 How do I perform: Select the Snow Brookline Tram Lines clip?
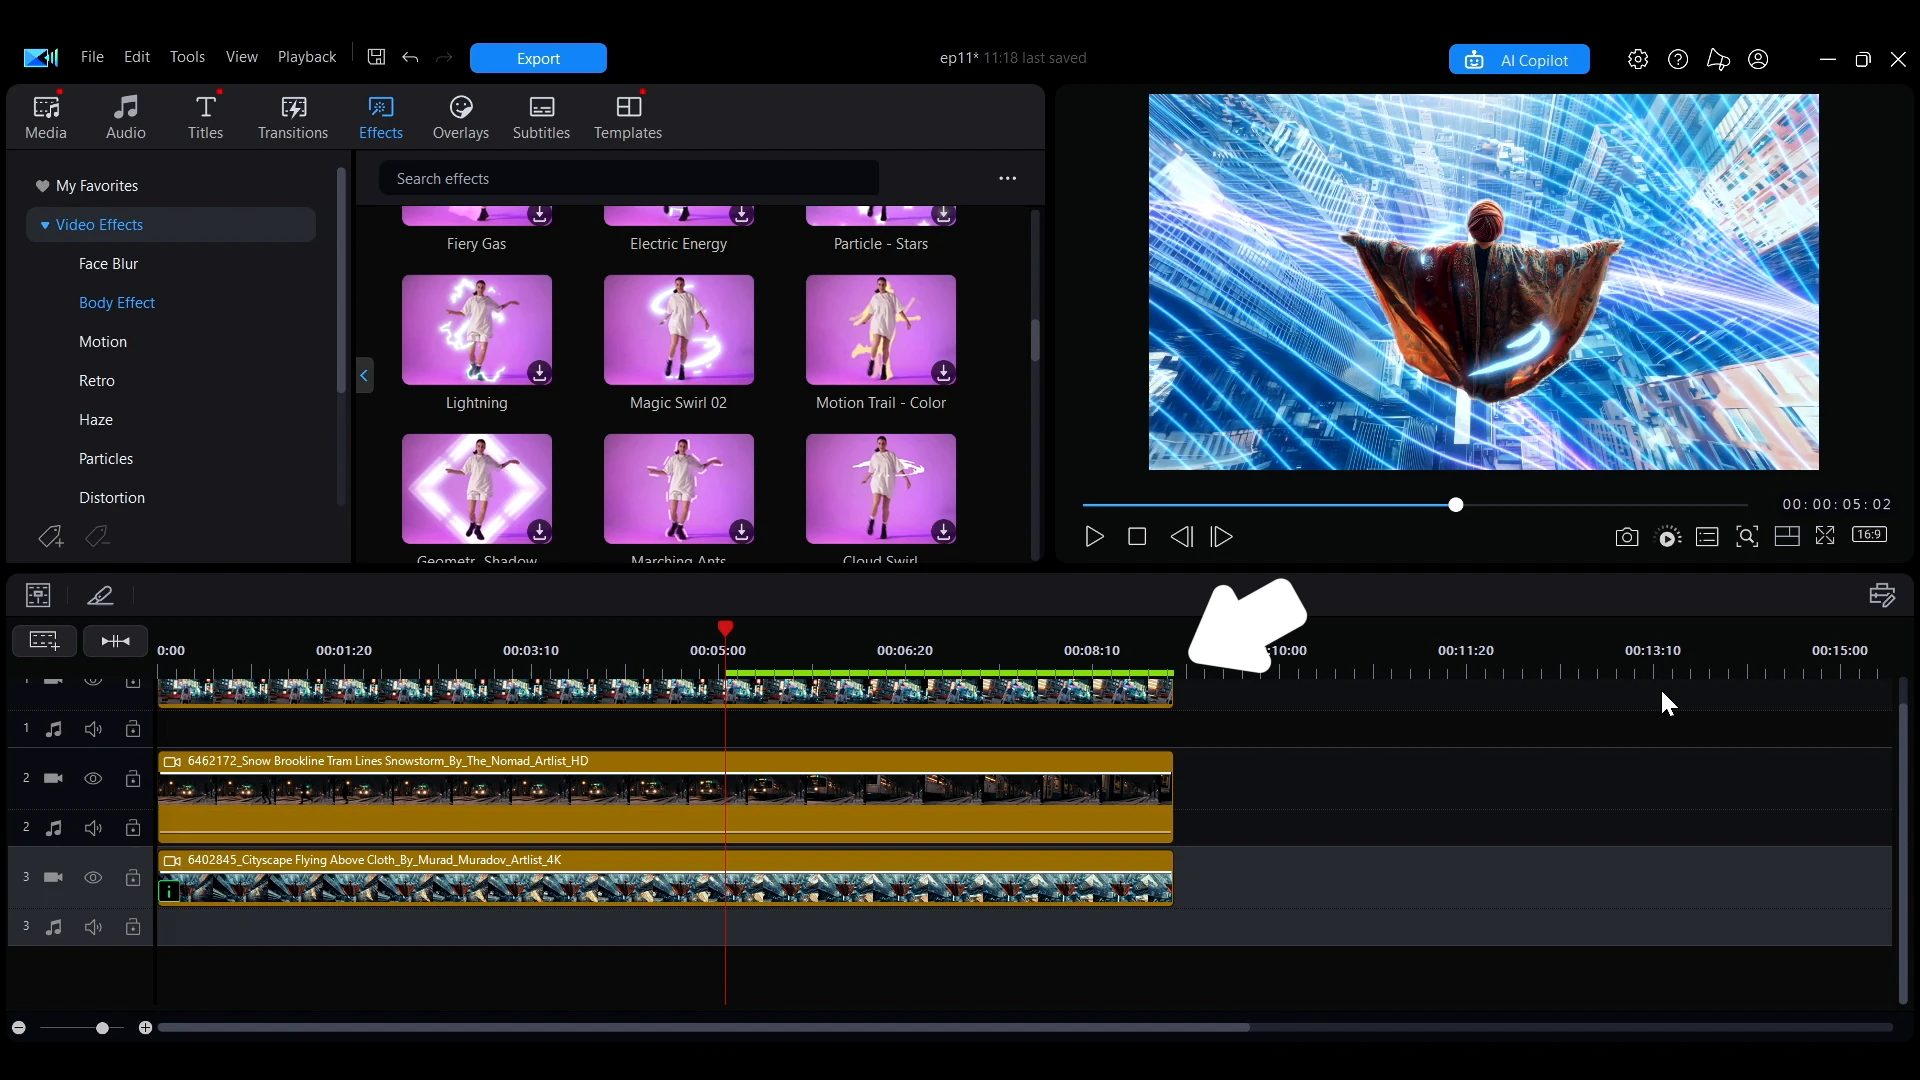[x=665, y=796]
